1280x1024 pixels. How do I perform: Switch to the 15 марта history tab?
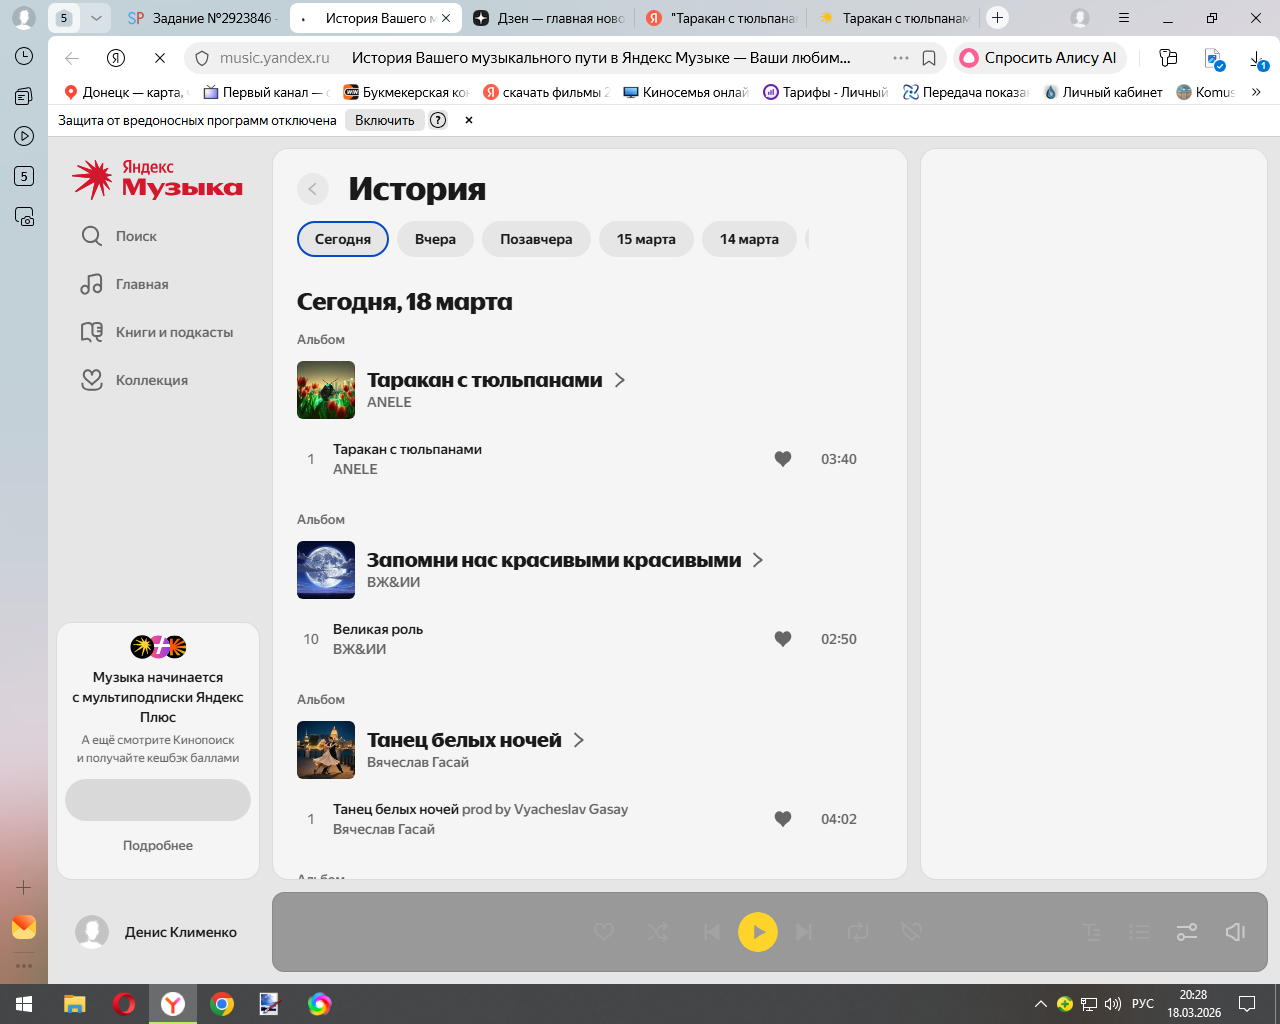(646, 239)
